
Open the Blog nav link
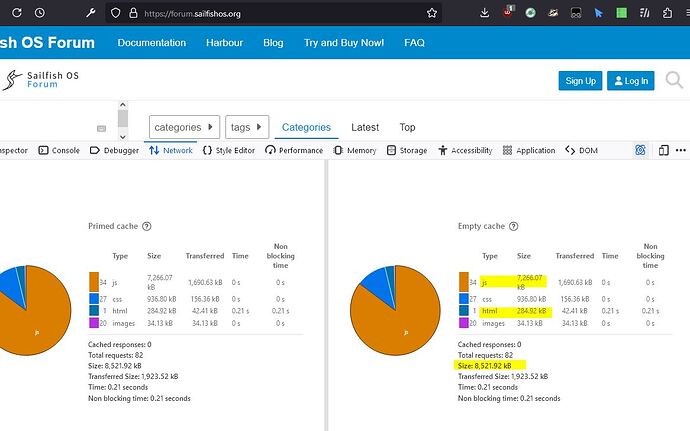(x=273, y=43)
